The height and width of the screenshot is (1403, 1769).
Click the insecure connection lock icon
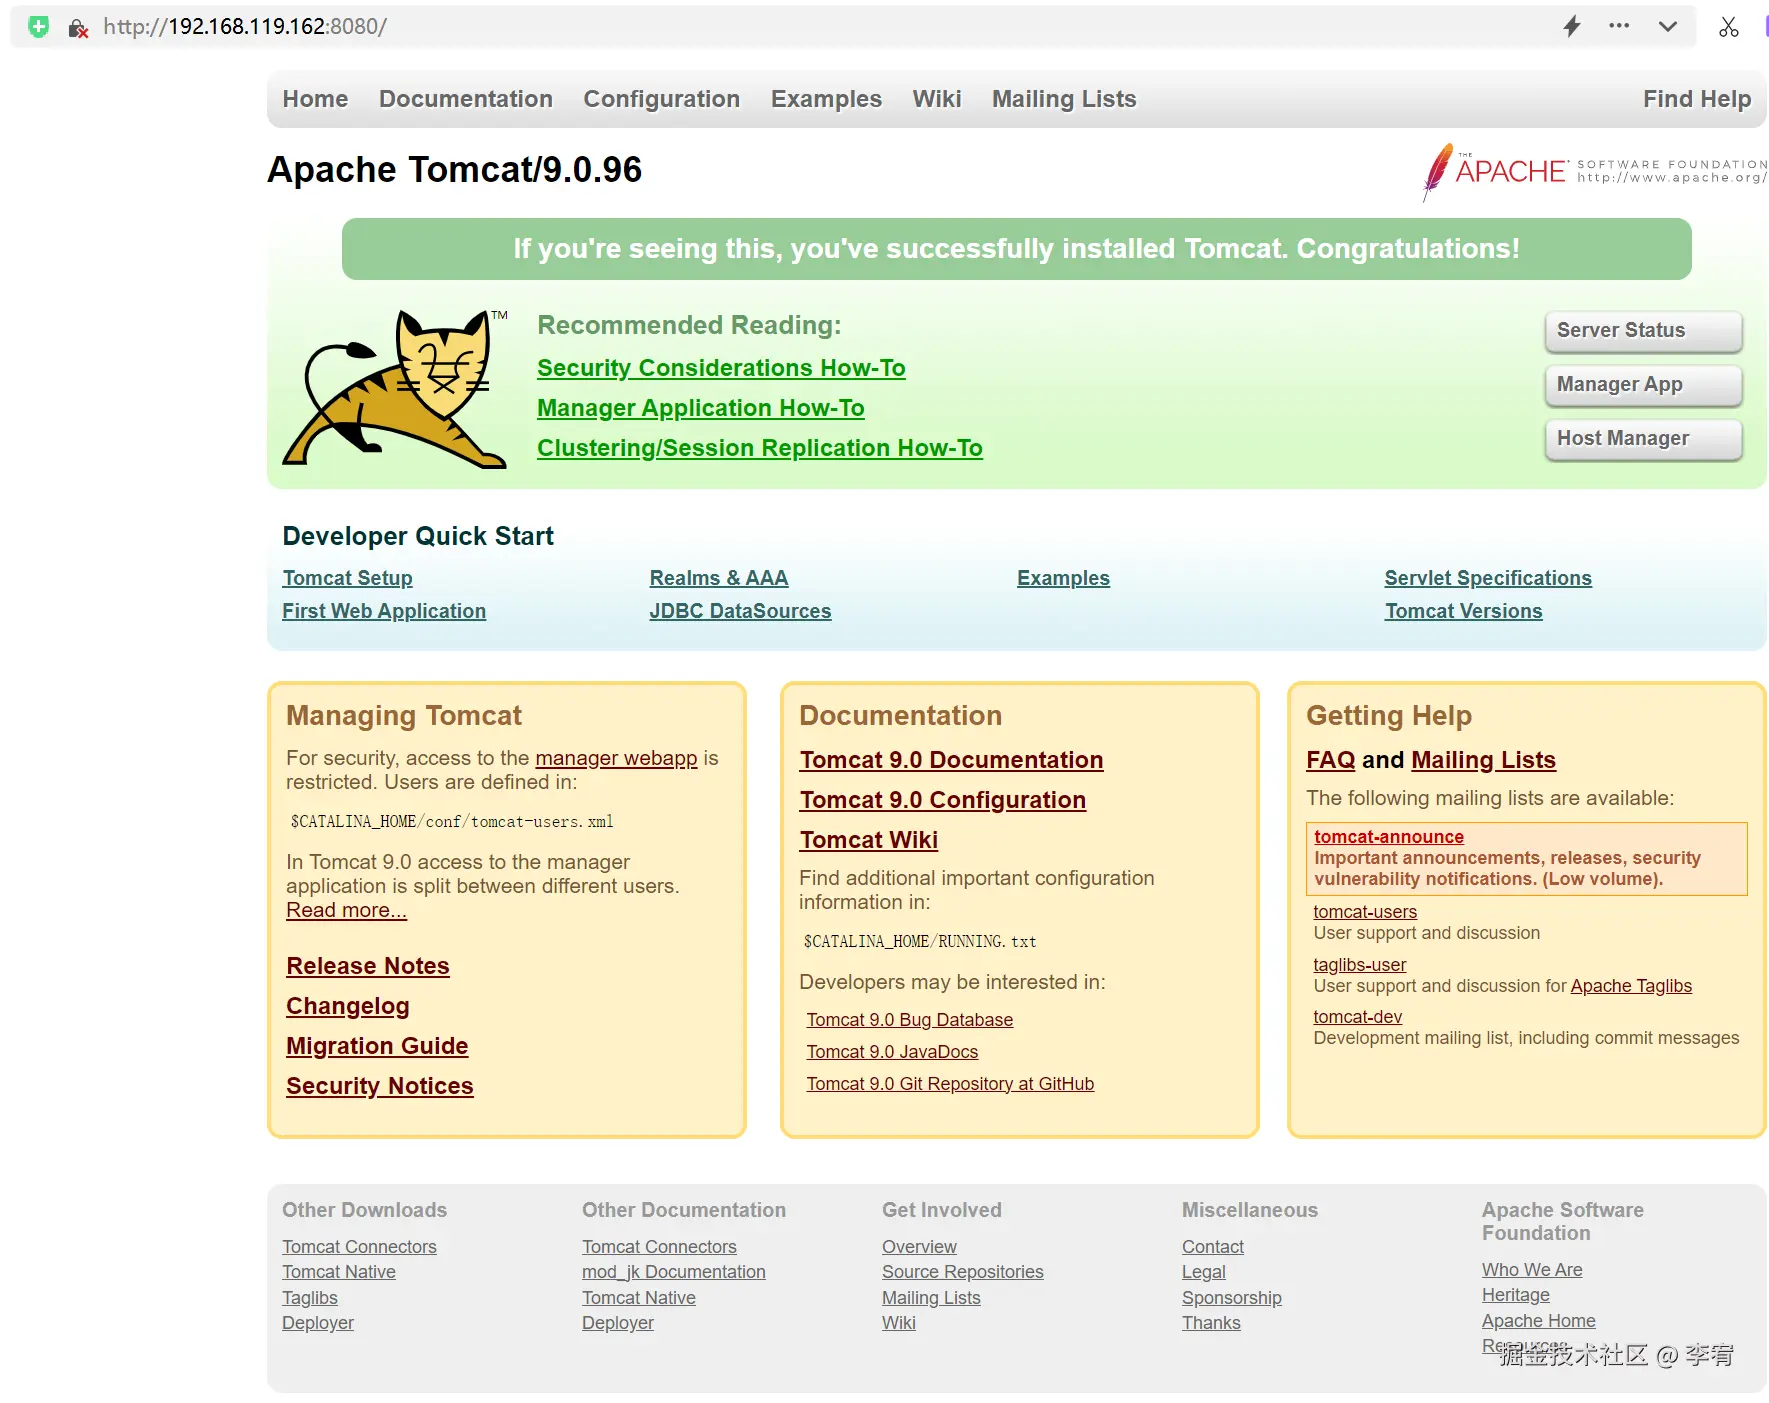coord(78,28)
